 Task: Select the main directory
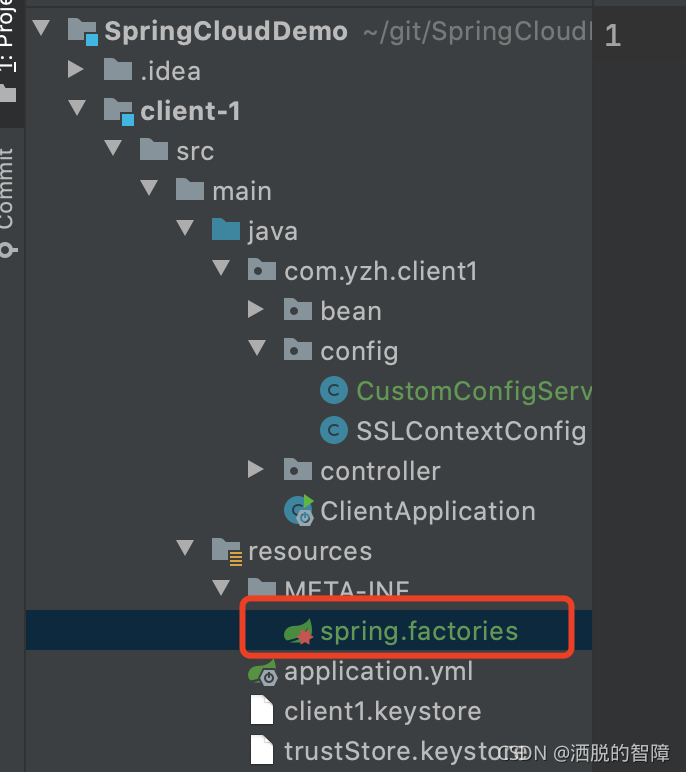point(242,191)
